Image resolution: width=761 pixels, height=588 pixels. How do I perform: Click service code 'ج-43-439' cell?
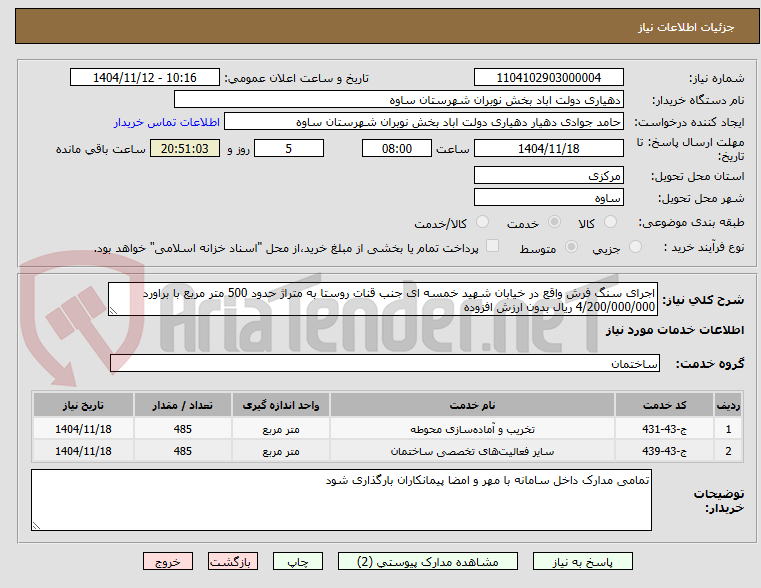tap(664, 451)
